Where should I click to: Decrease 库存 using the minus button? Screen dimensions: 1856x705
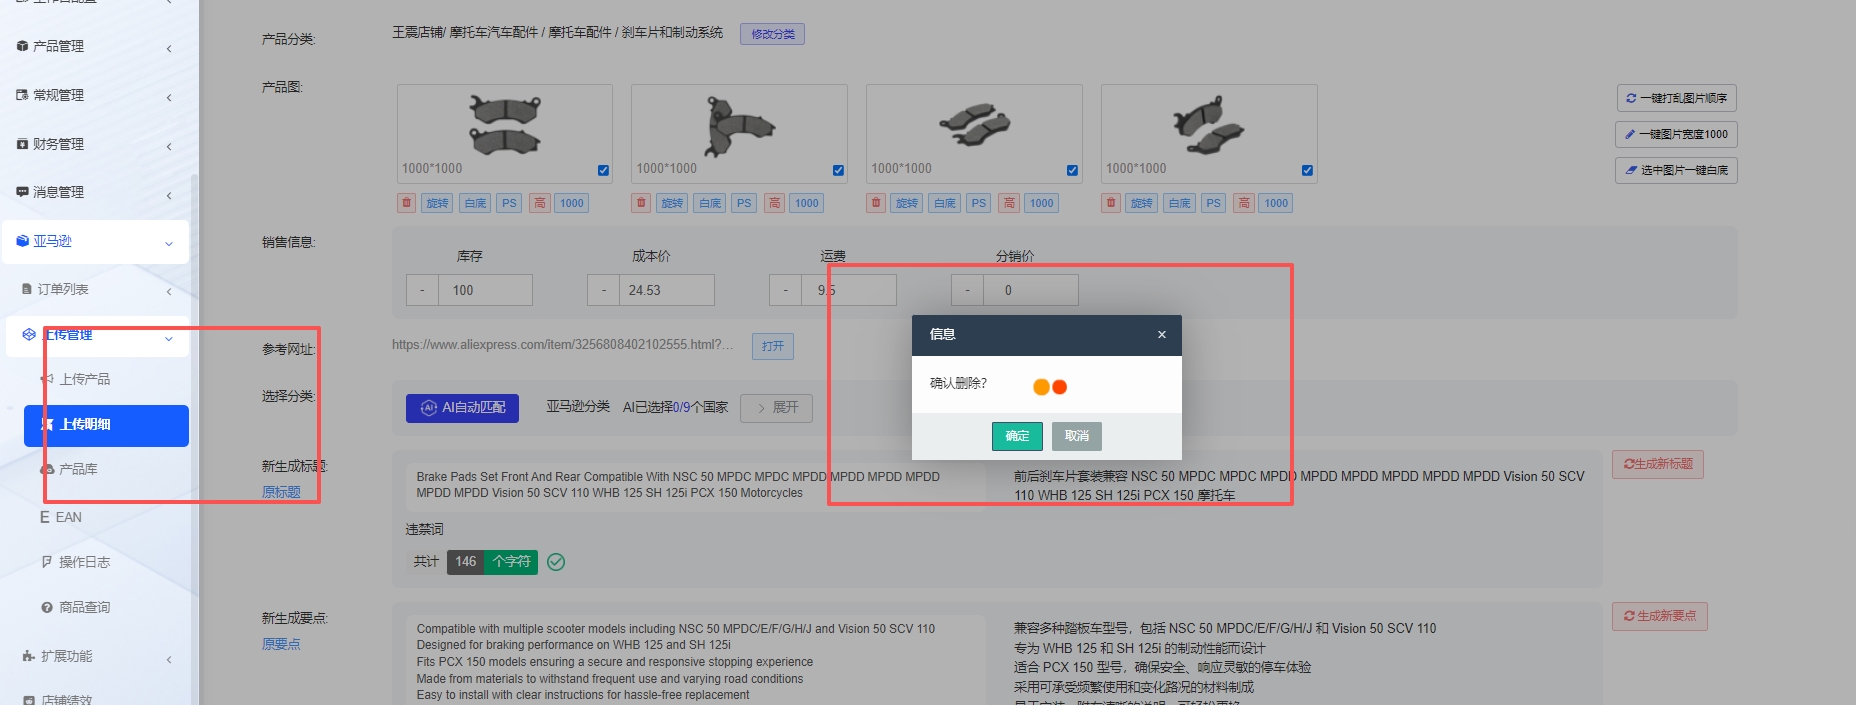point(422,290)
